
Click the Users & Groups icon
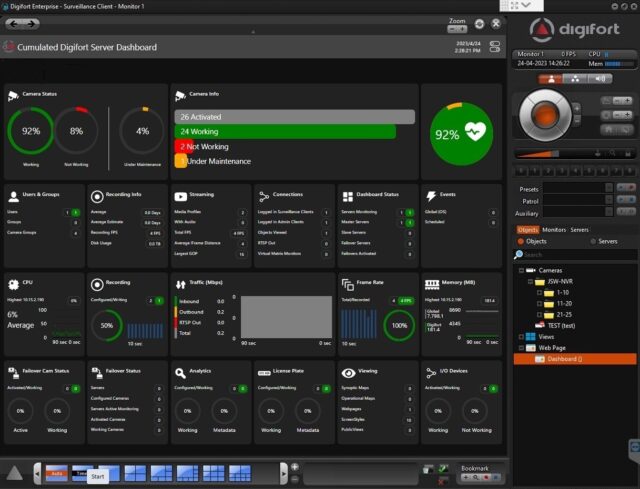tap(13, 196)
